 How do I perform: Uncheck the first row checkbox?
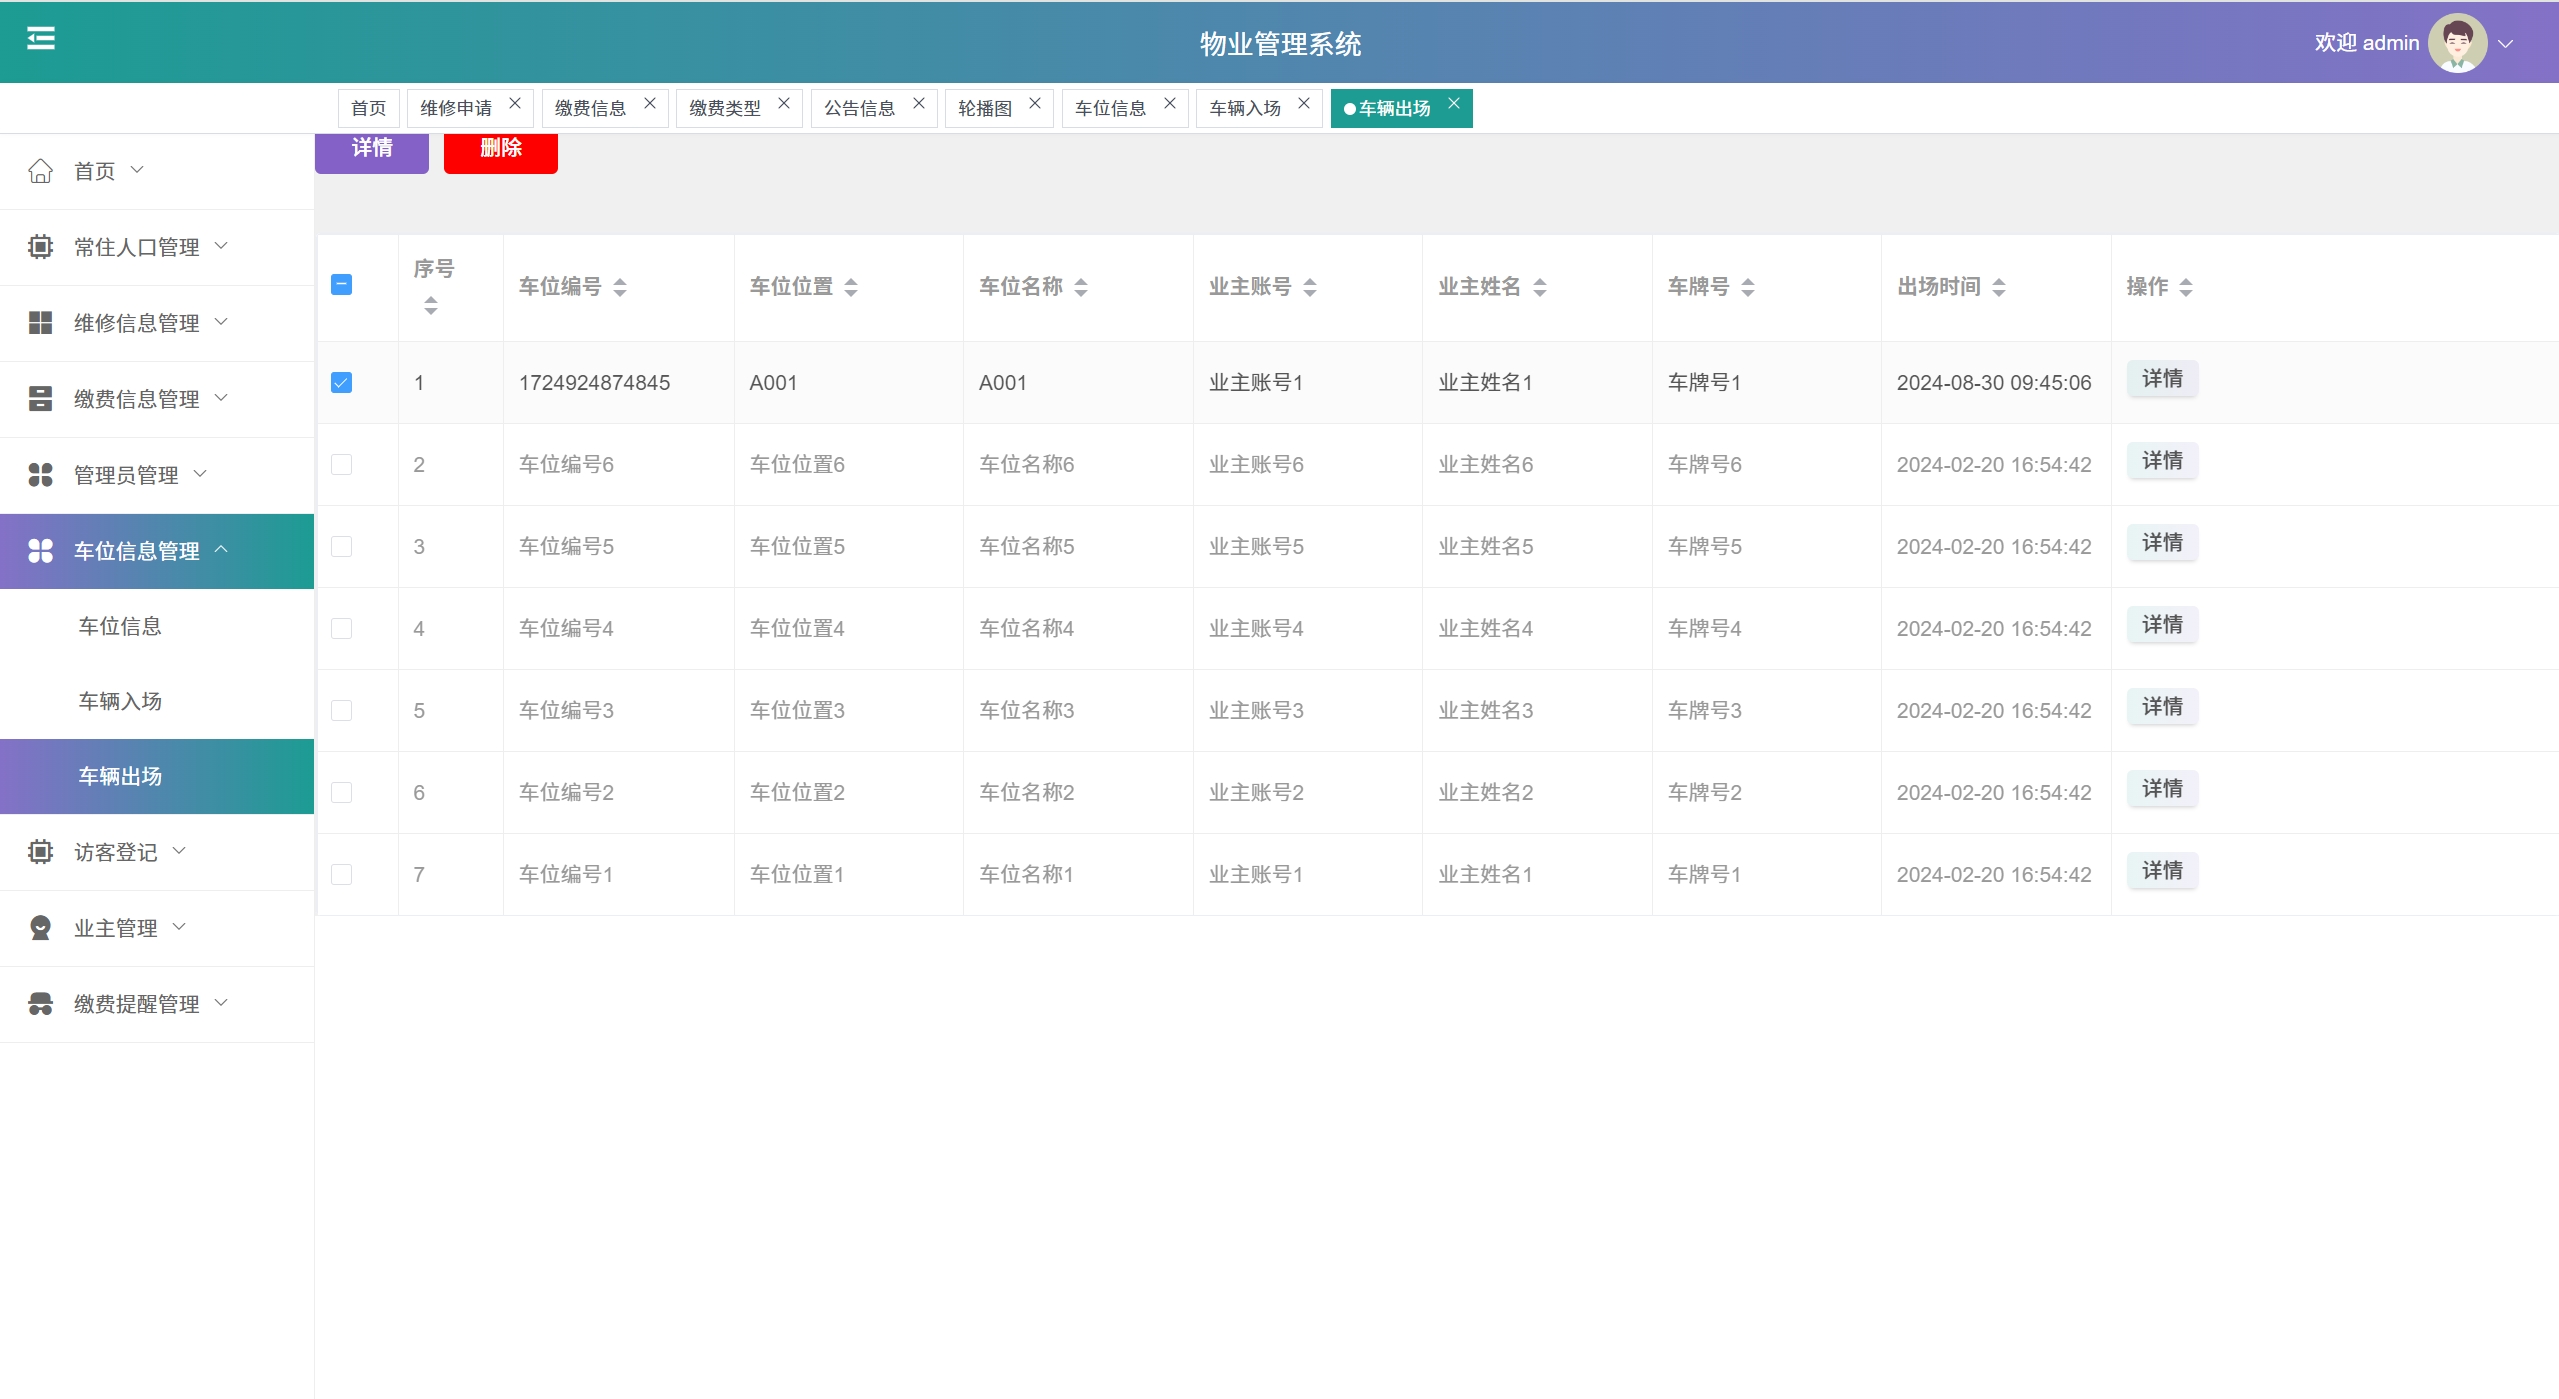point(341,383)
